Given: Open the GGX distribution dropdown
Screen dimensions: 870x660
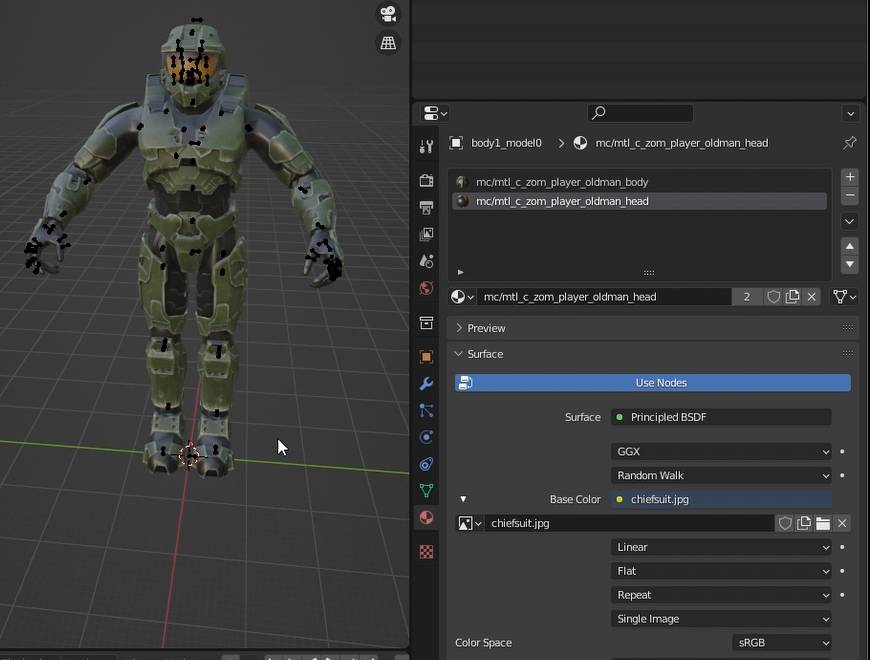Looking at the screenshot, I should coord(721,452).
